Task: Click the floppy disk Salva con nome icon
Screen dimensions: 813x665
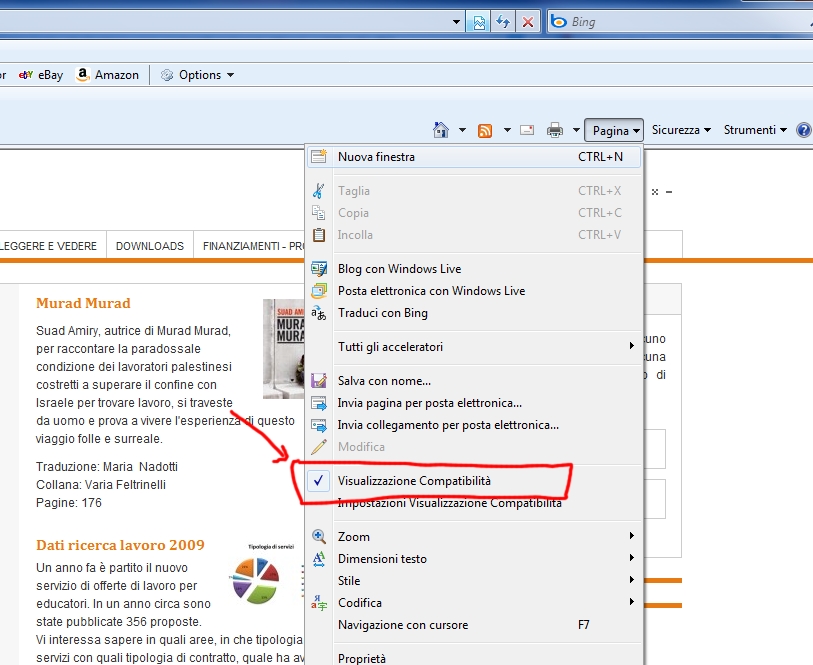Action: click(319, 380)
